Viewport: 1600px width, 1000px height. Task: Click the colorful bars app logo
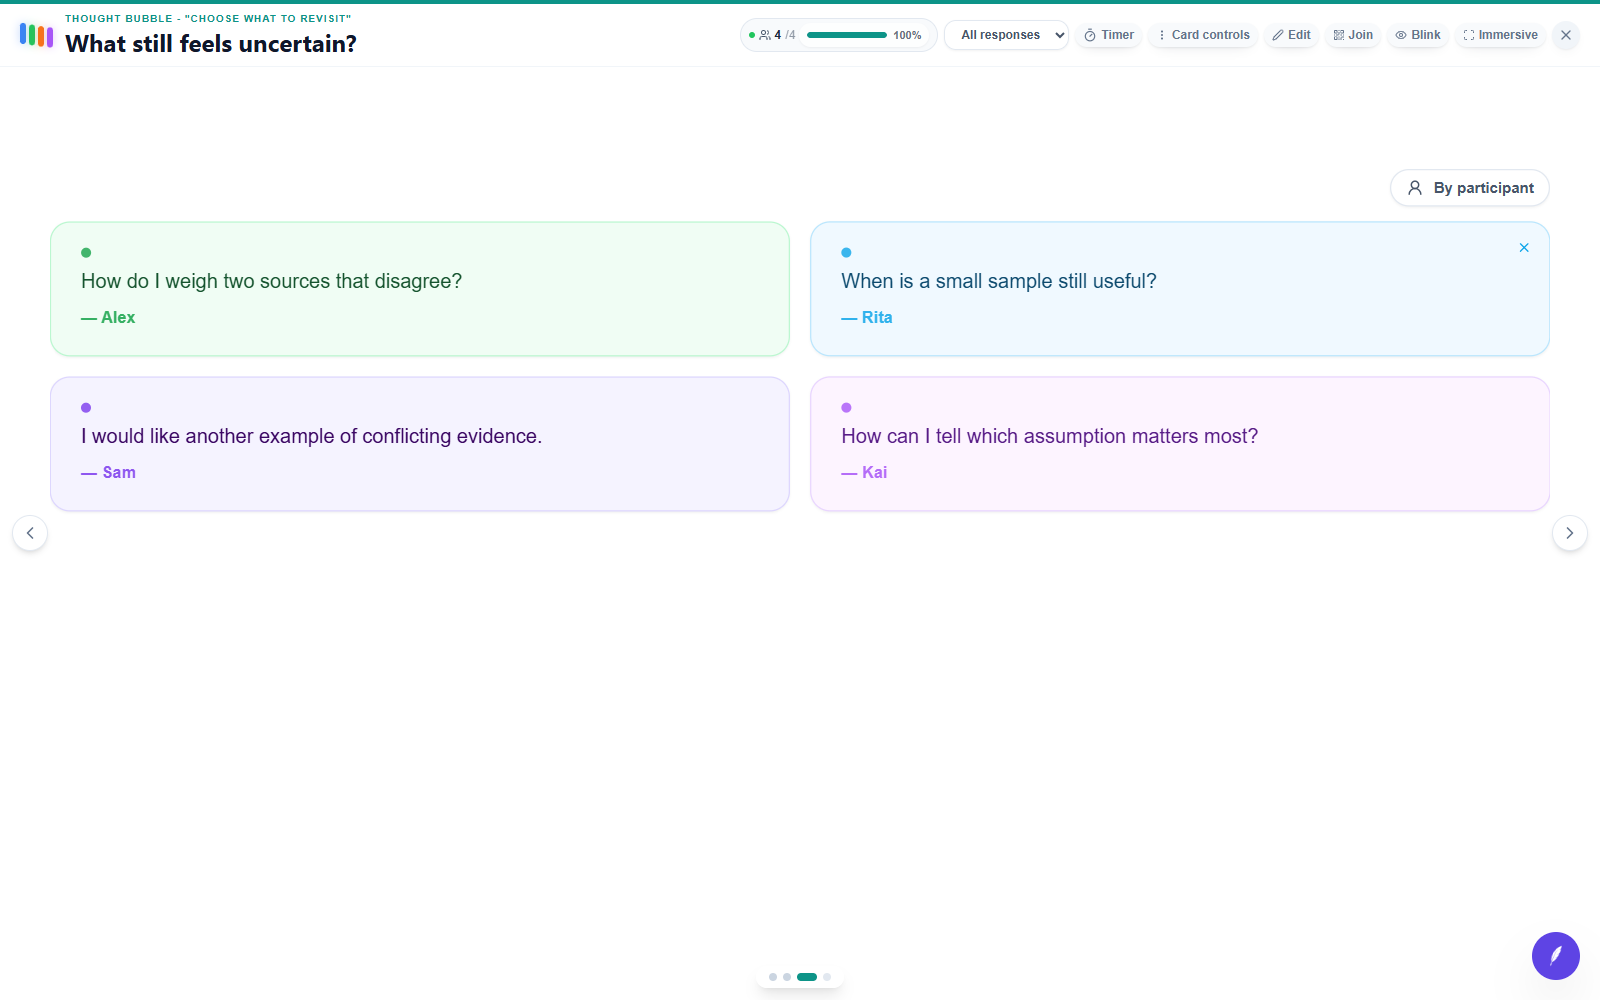(36, 35)
